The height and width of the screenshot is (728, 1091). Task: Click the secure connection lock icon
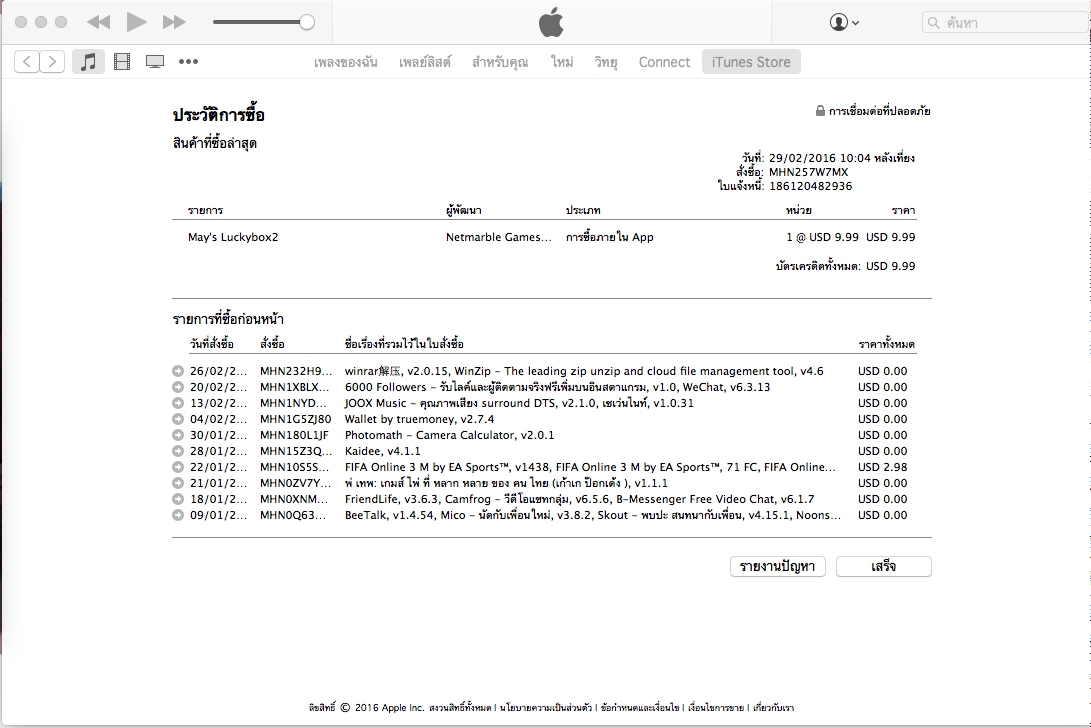[820, 111]
